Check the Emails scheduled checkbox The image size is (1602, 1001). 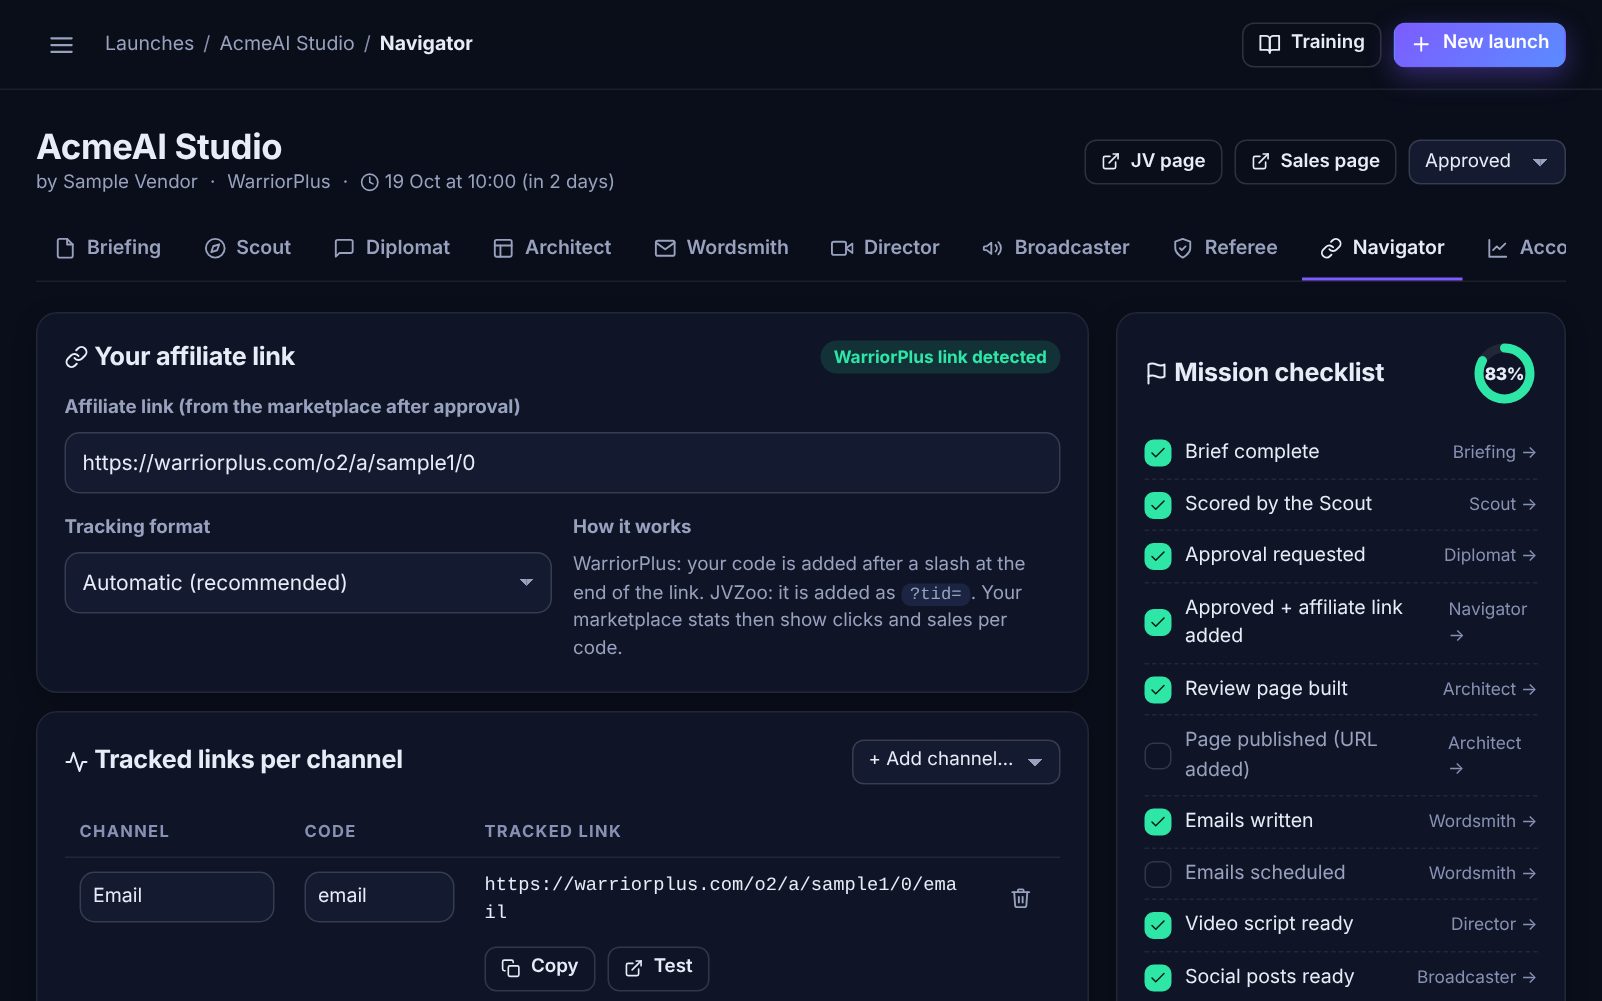coord(1158,874)
